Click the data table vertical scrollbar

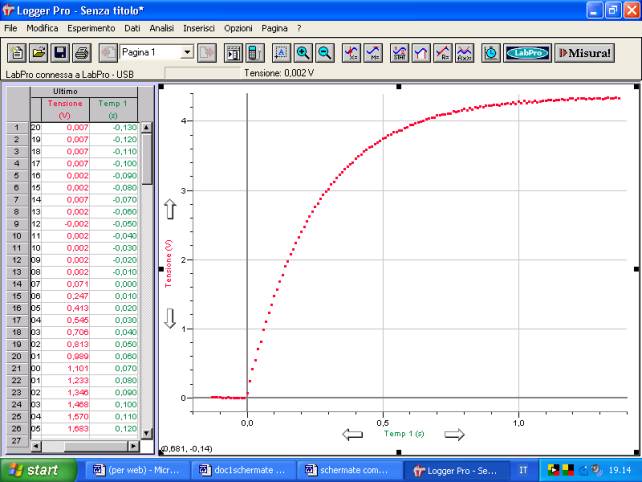tap(147, 280)
